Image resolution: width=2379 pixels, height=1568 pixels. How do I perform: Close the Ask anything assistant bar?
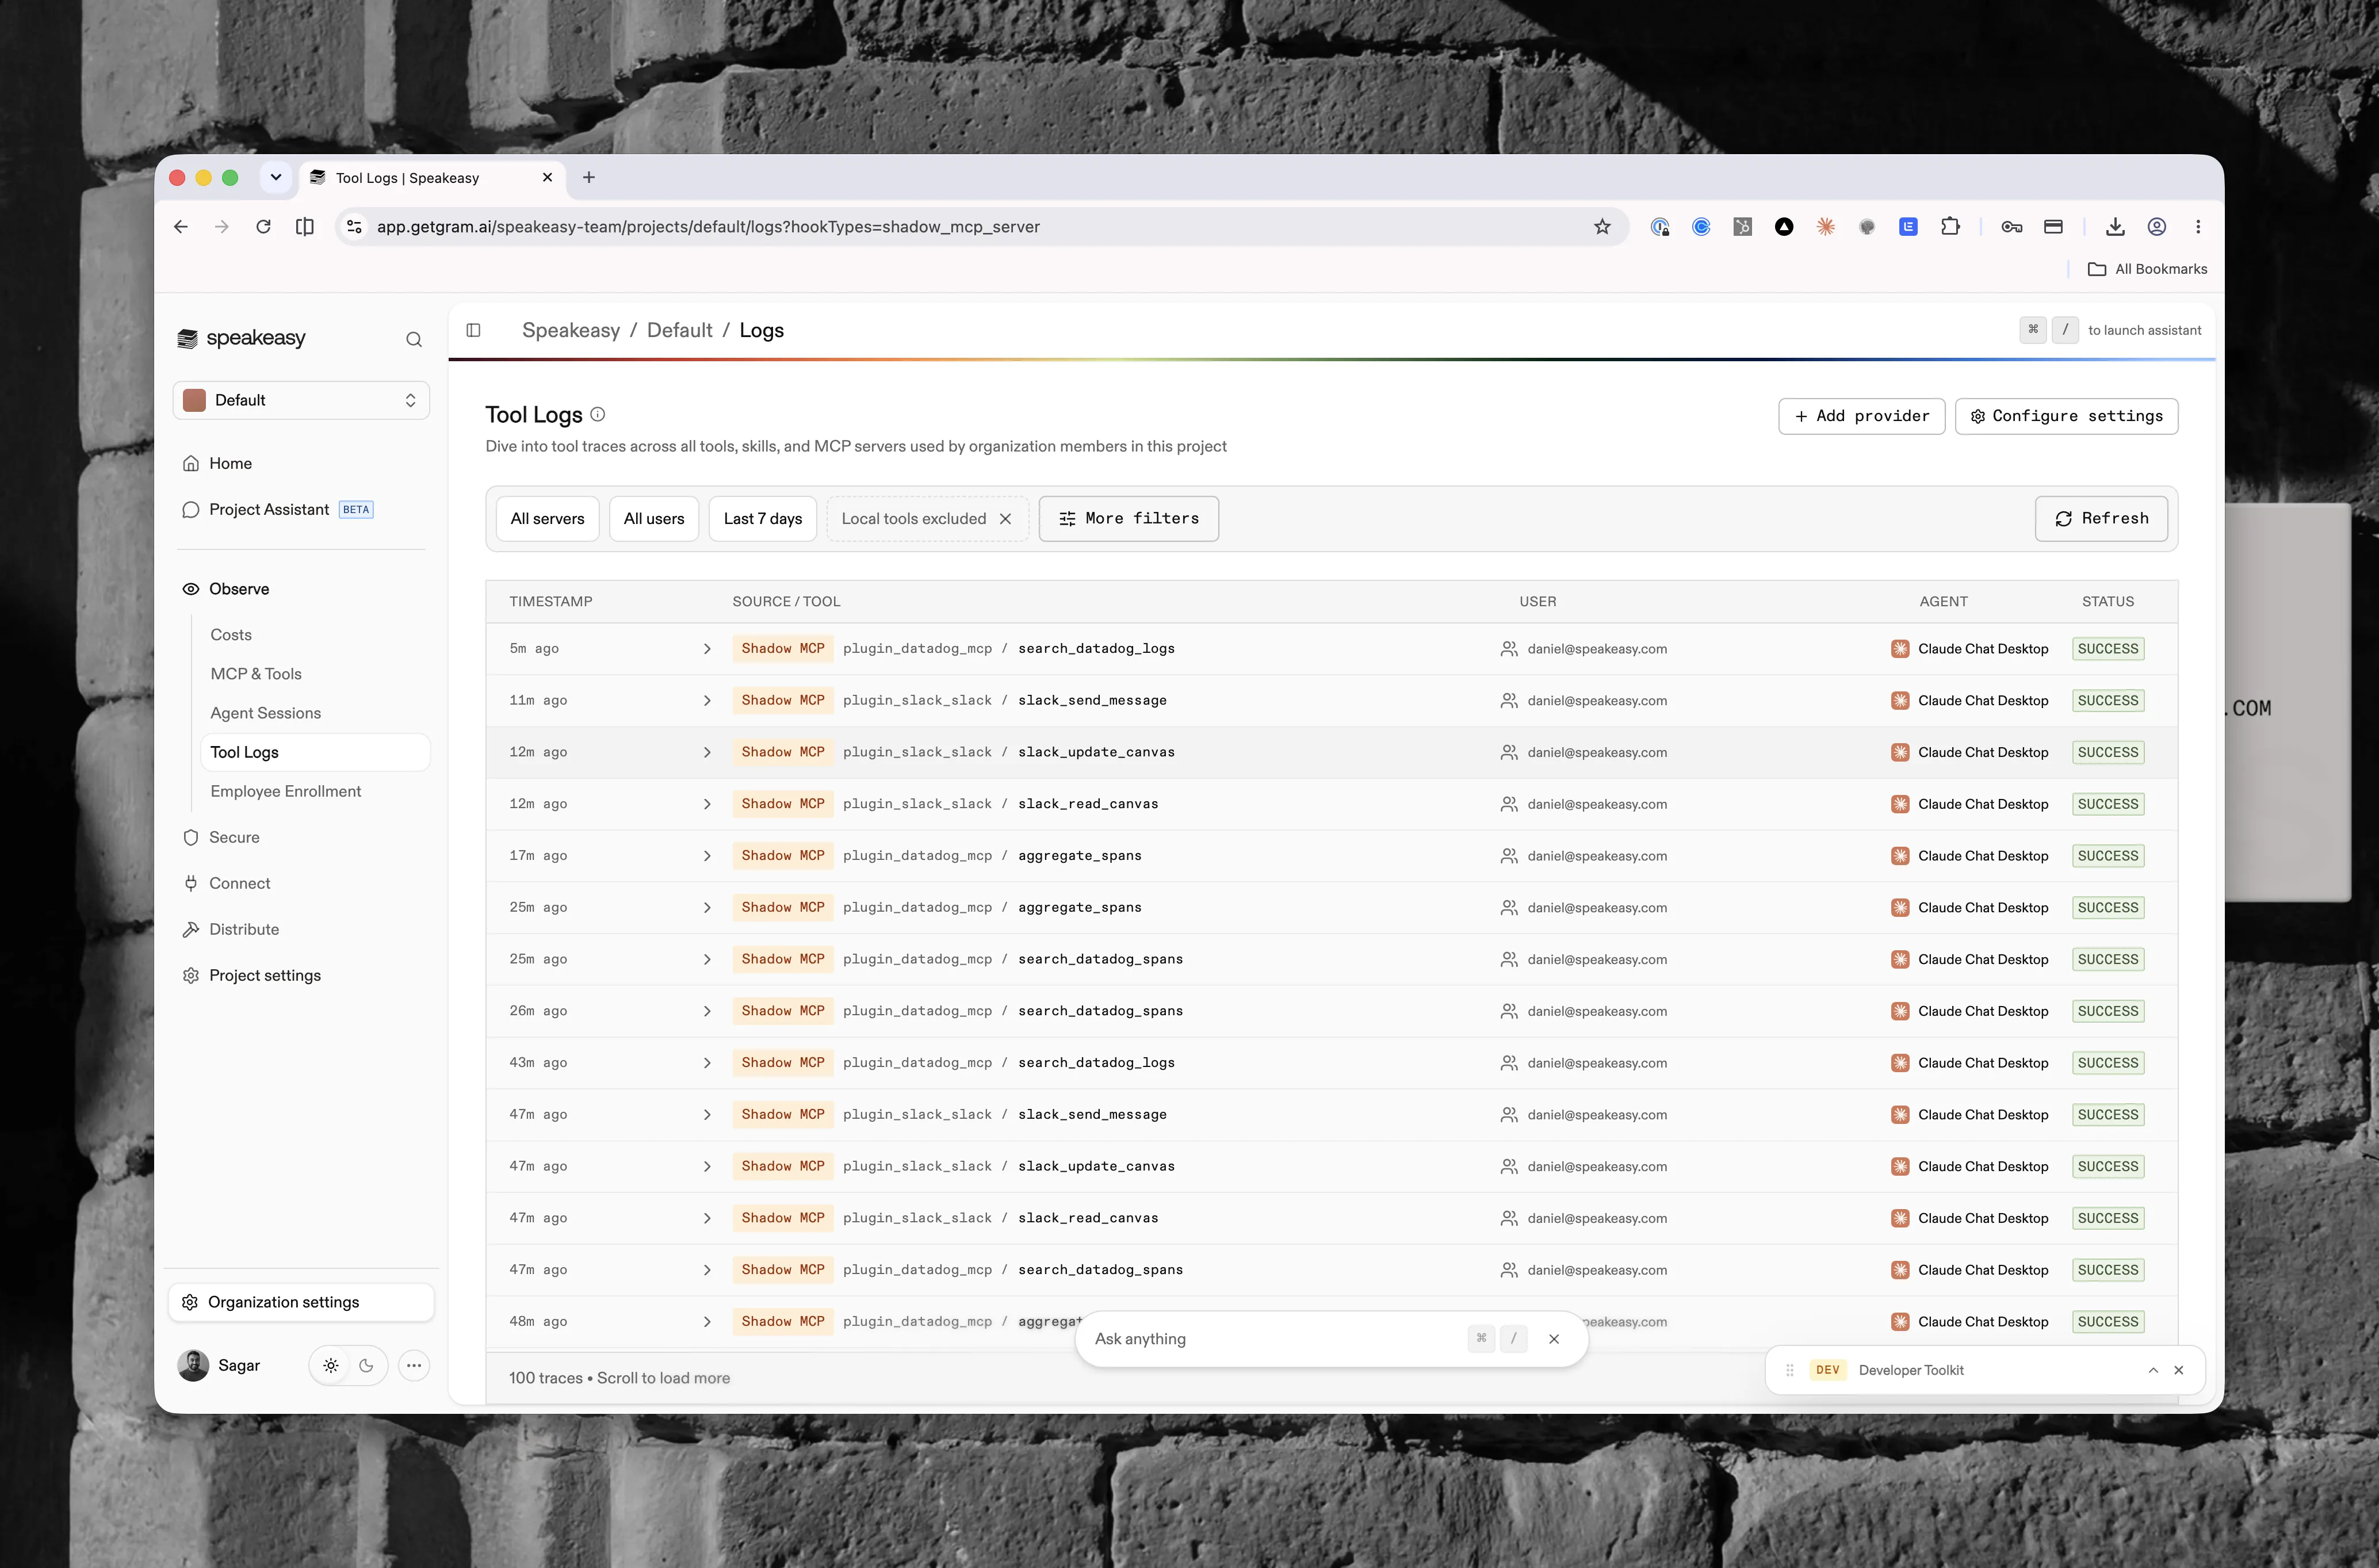pos(1553,1339)
